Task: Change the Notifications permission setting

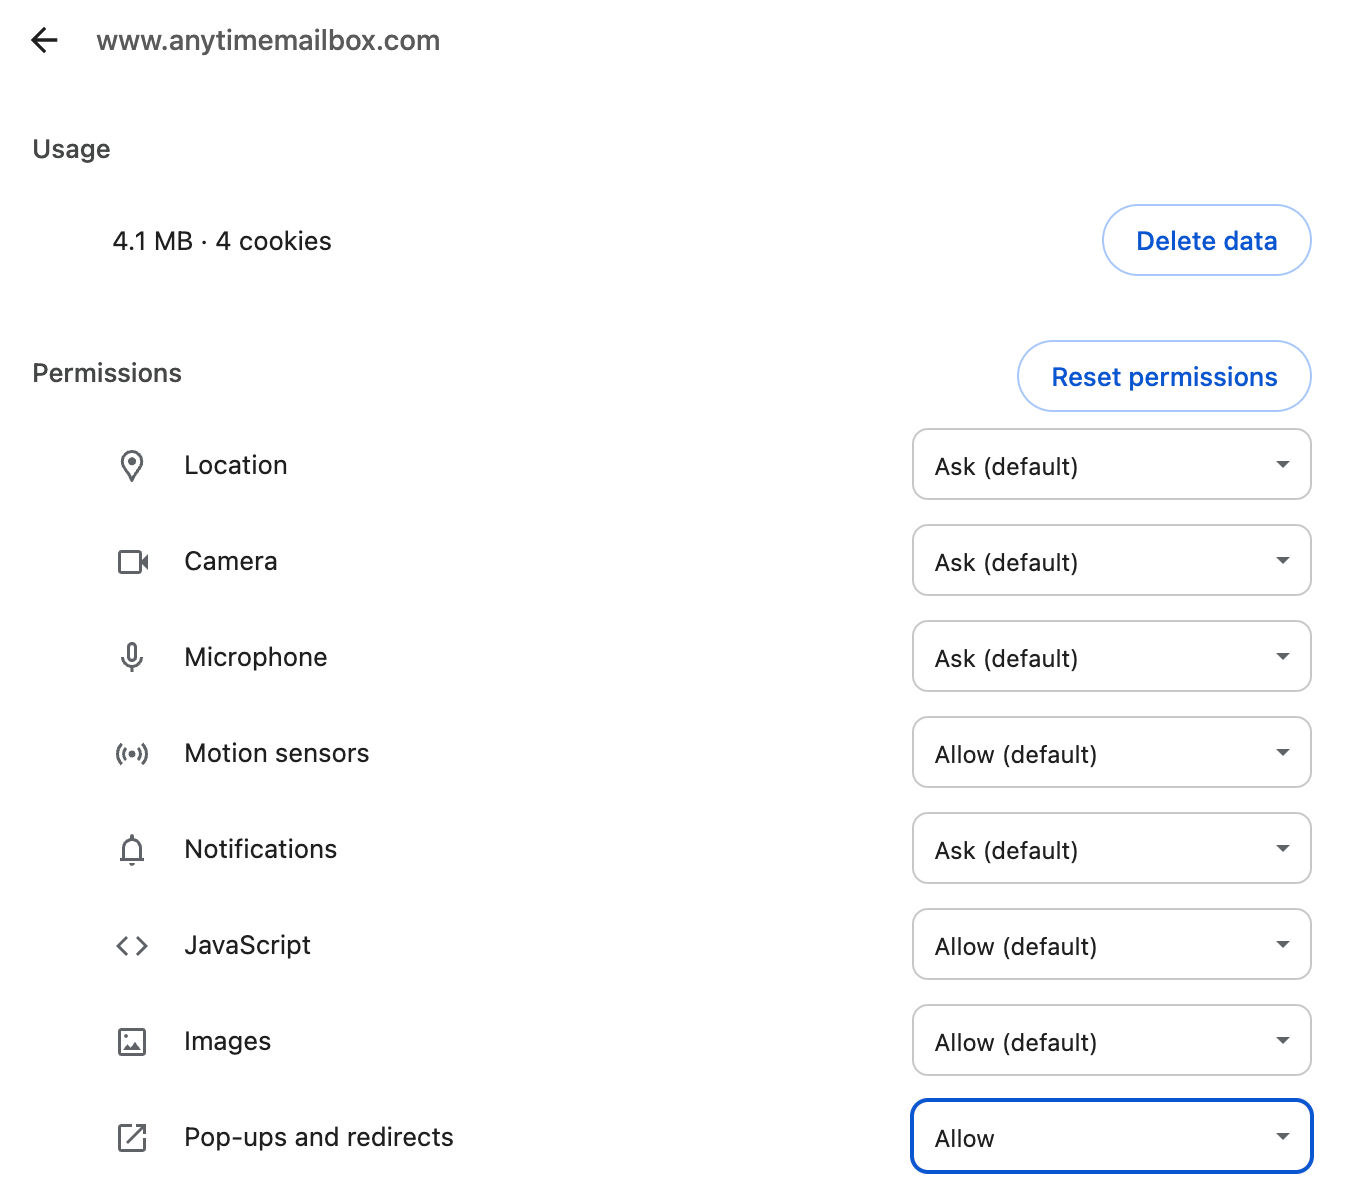Action: tap(1111, 849)
